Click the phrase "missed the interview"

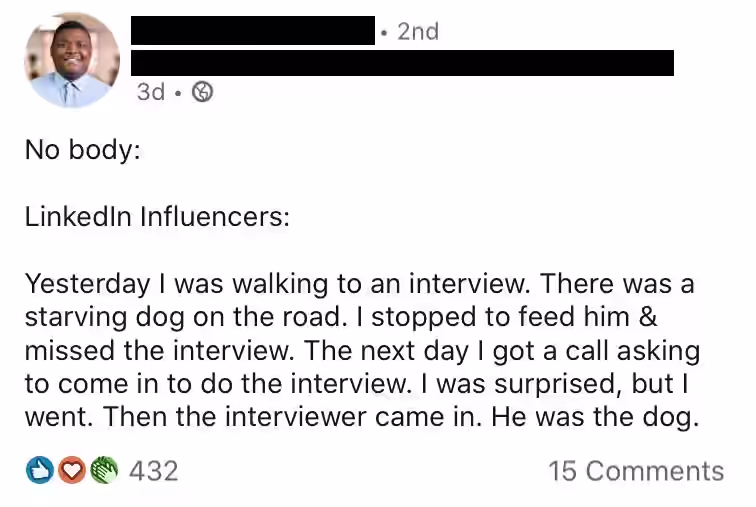point(159,350)
